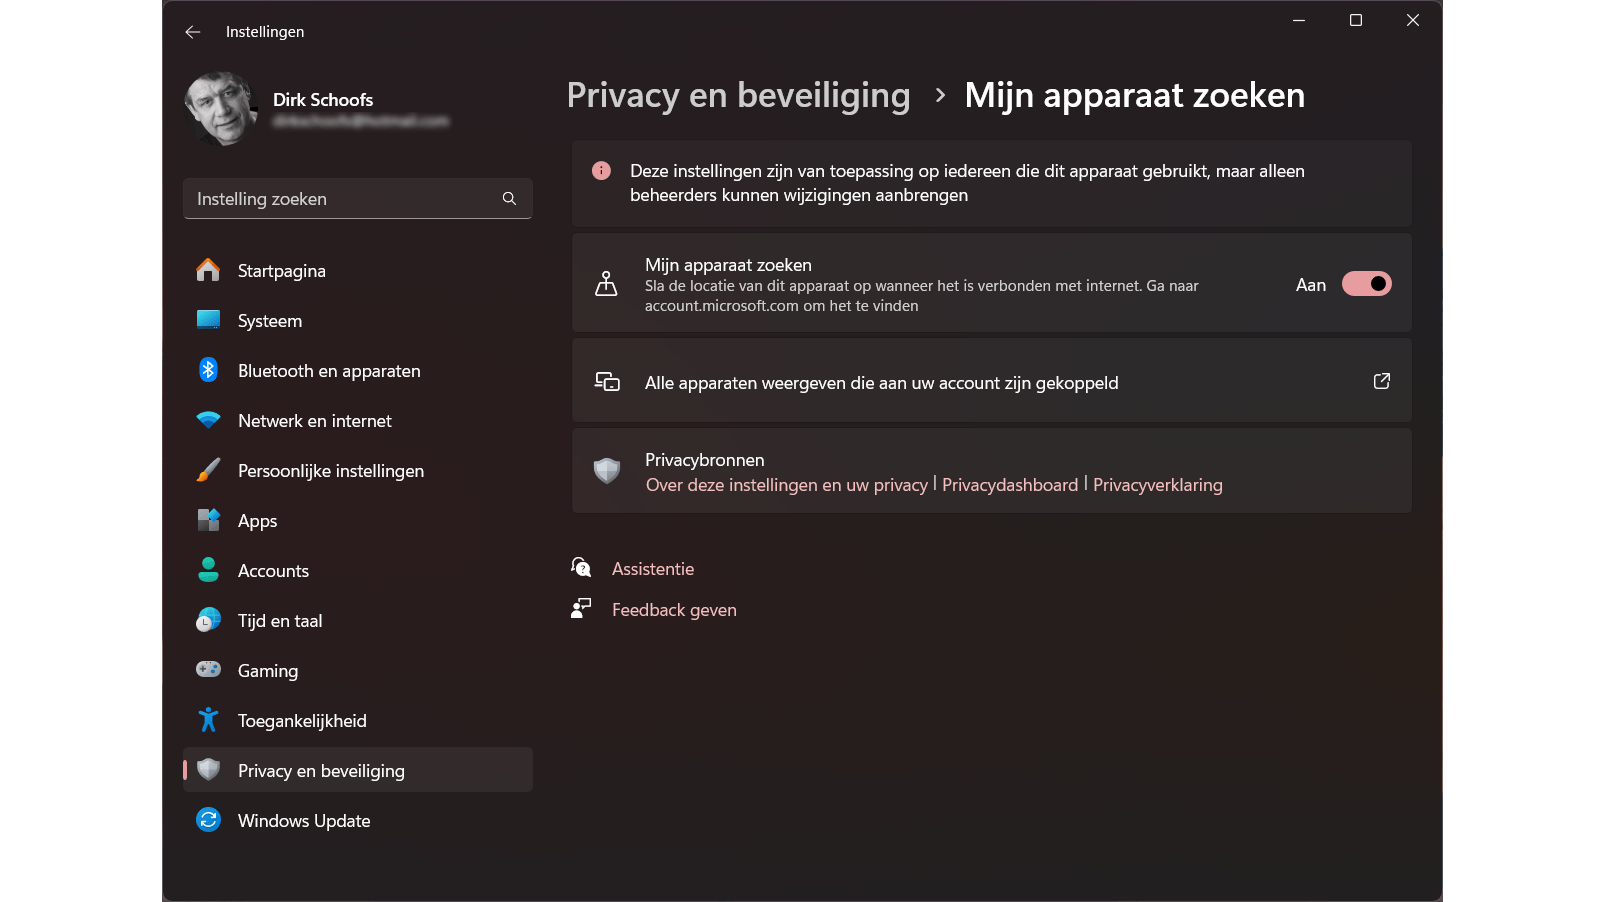Turn off the Mijn apparaat zoeken toggle
Screen dimensions: 1604x902
coord(1366,284)
